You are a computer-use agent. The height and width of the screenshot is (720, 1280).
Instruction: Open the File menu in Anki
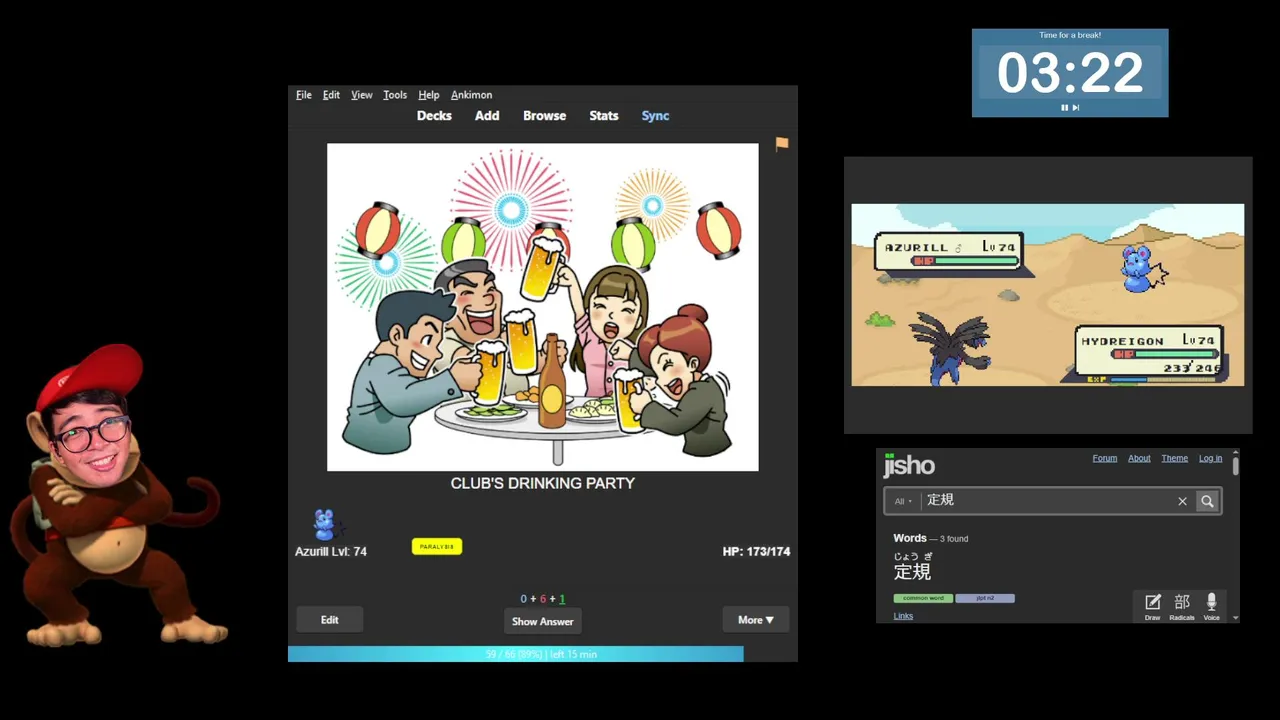coord(303,95)
